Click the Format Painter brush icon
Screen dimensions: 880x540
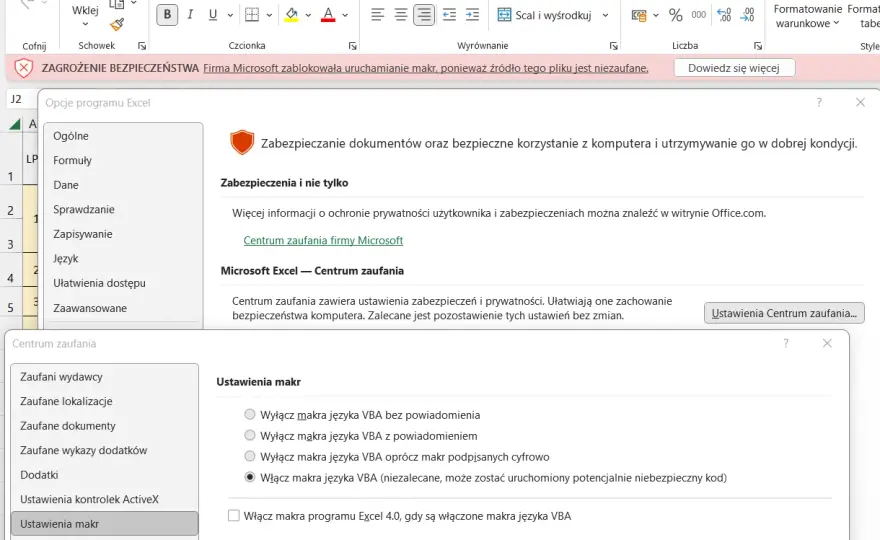[x=117, y=25]
